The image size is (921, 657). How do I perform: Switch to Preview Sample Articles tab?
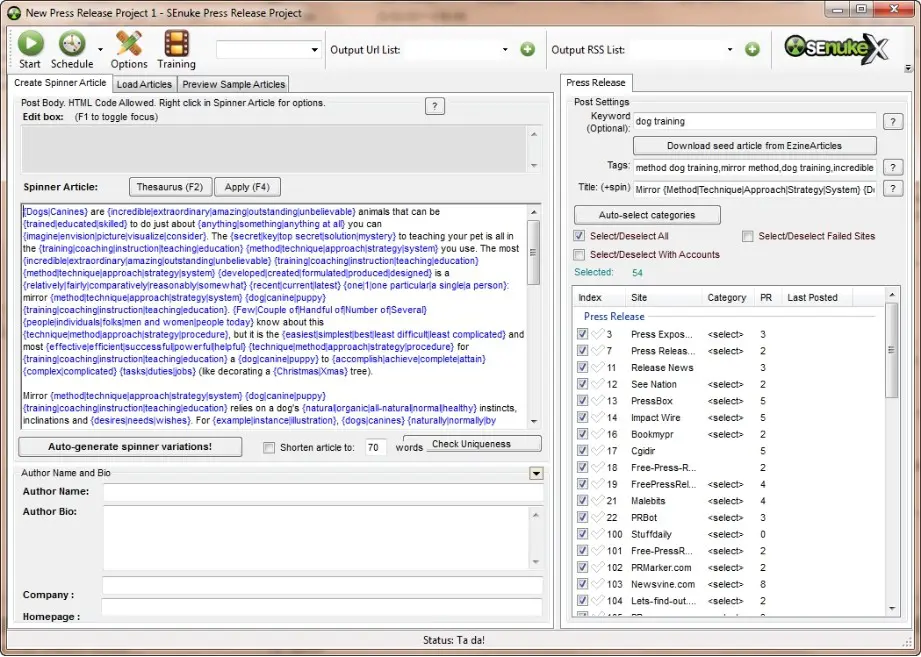[x=233, y=85]
